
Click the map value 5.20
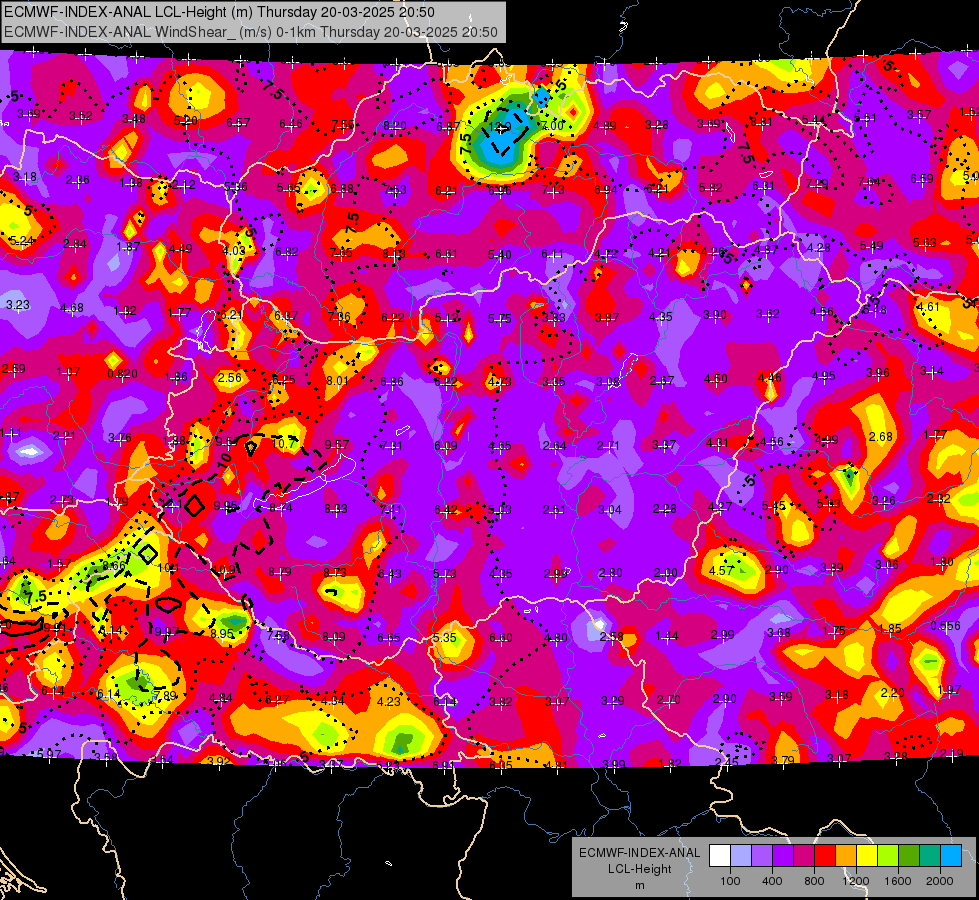[185, 121]
